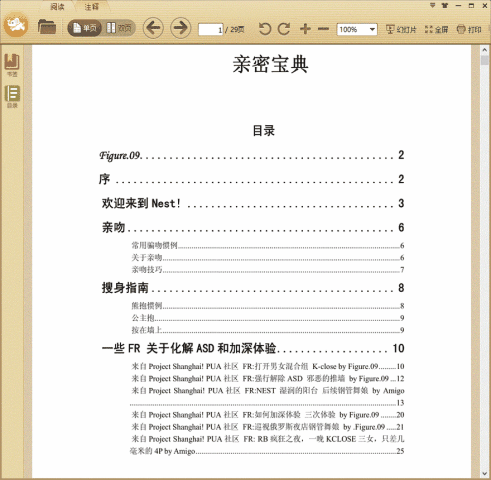Switch to single page (单页) view
This screenshot has width=491, height=480.
[85, 28]
